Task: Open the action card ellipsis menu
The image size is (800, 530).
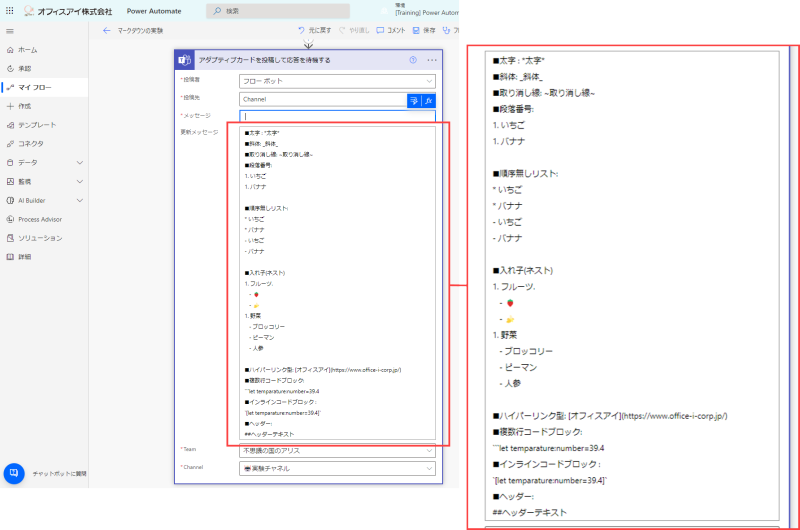Action: click(x=432, y=60)
